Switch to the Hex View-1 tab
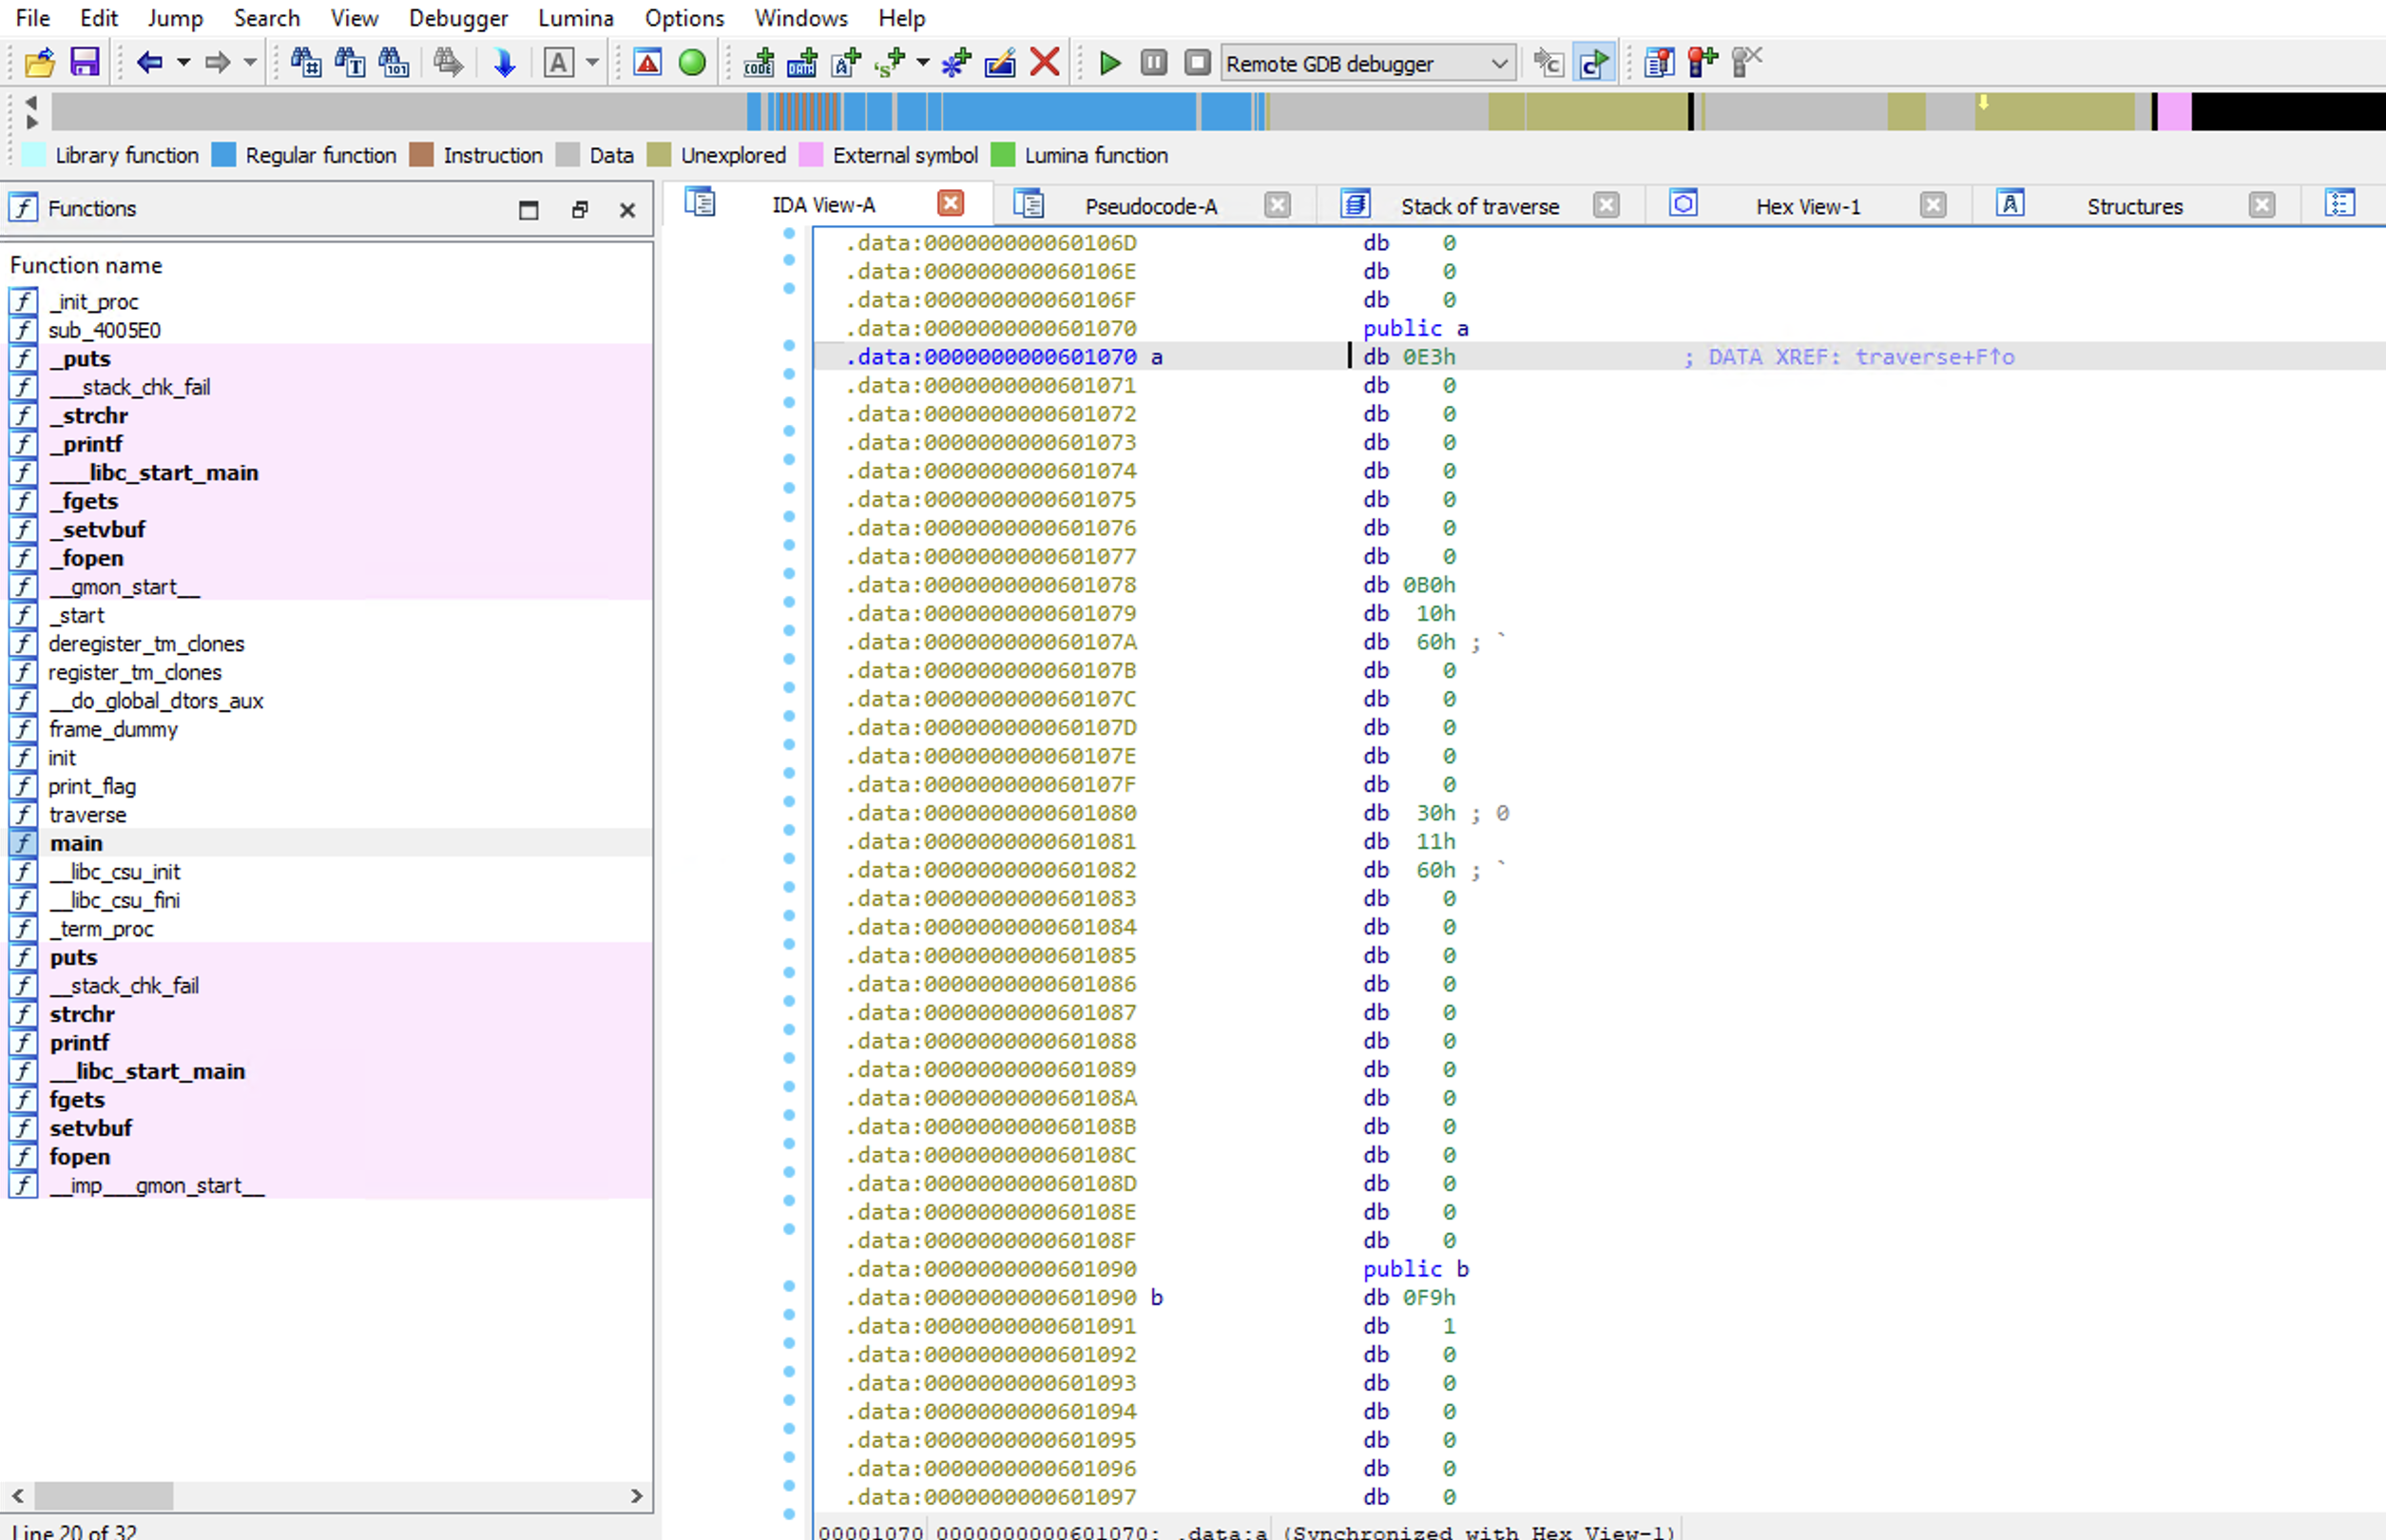The image size is (2386, 1540). tap(1808, 206)
